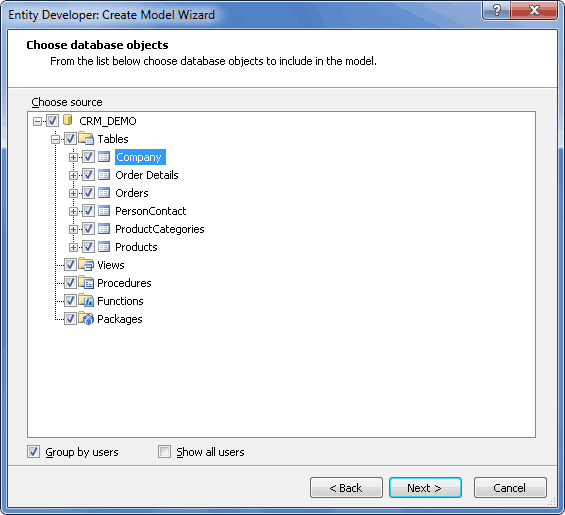Select the PersonContact row label
Viewport: 565px width, 515px height.
click(x=151, y=211)
